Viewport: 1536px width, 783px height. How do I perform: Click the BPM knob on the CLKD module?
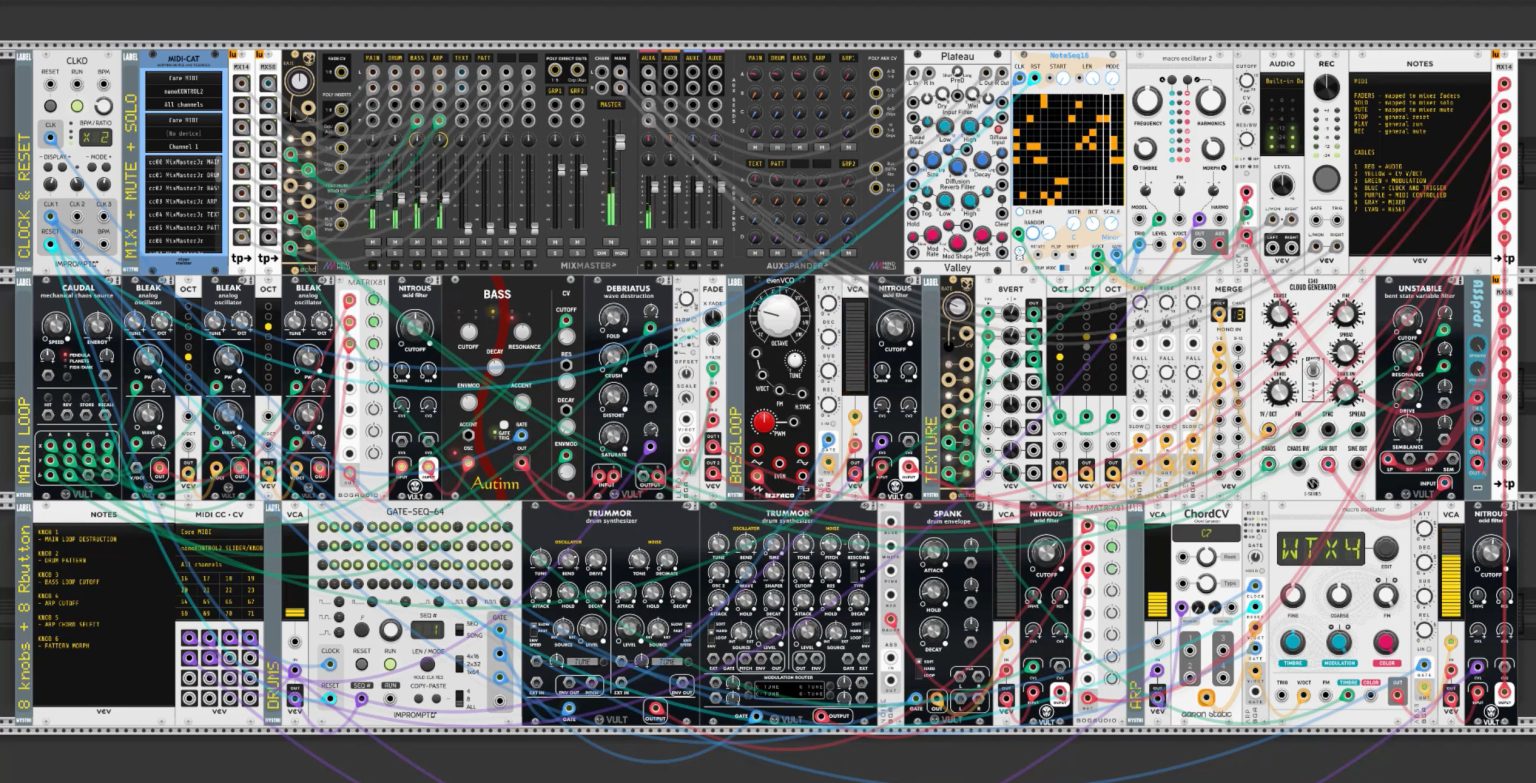[x=104, y=105]
